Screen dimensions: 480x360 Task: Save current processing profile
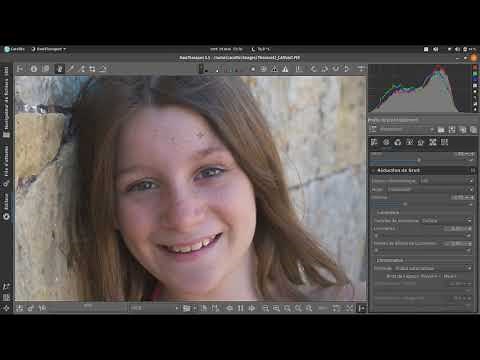click(x=452, y=130)
